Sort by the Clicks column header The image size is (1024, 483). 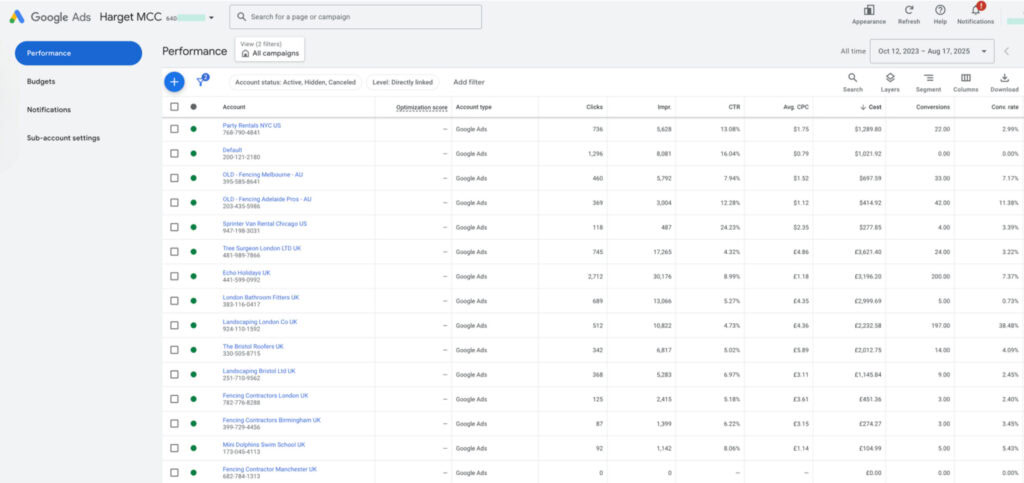pos(594,107)
